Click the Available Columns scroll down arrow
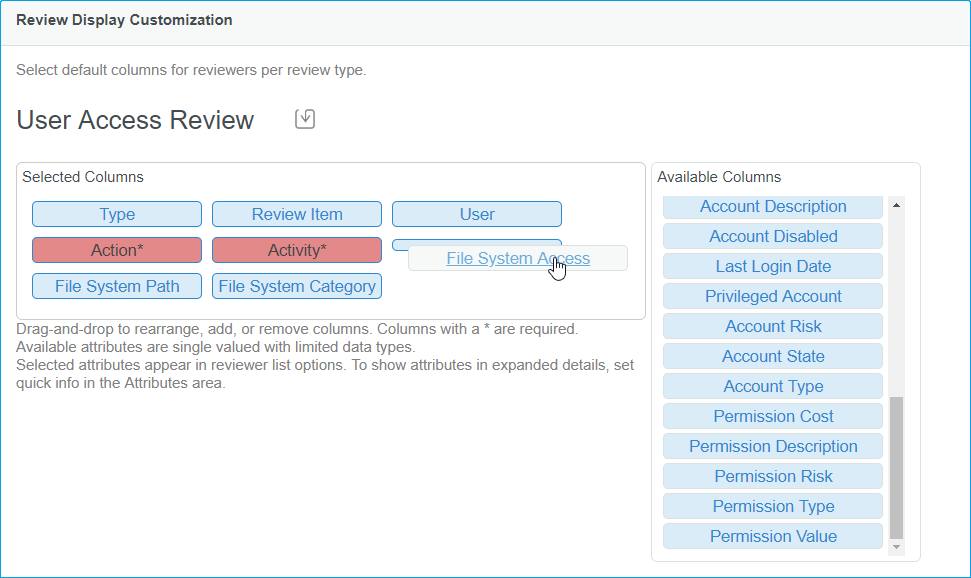971x578 pixels. click(x=896, y=547)
